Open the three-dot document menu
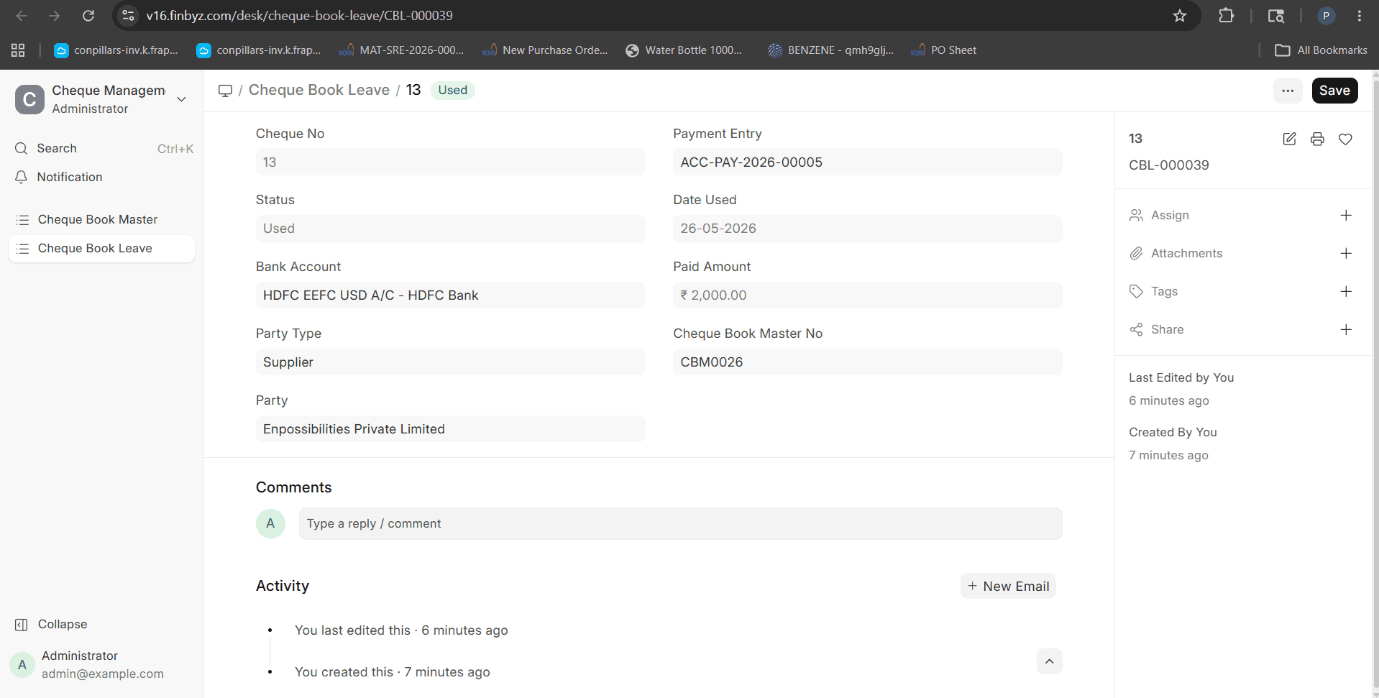1379x698 pixels. pyautogui.click(x=1288, y=90)
